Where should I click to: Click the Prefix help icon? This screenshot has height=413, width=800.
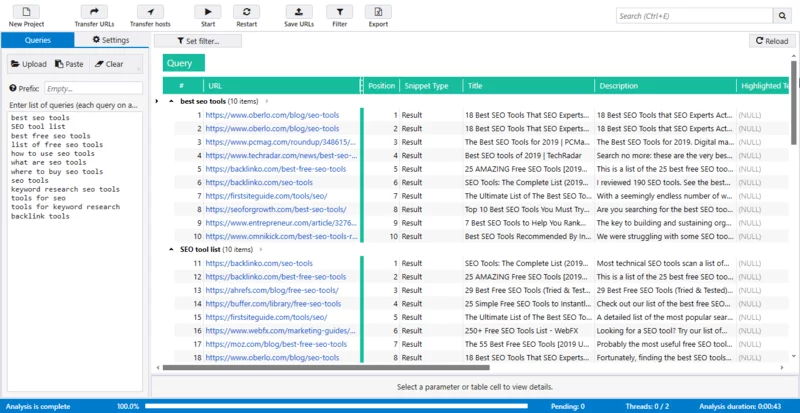tap(13, 88)
